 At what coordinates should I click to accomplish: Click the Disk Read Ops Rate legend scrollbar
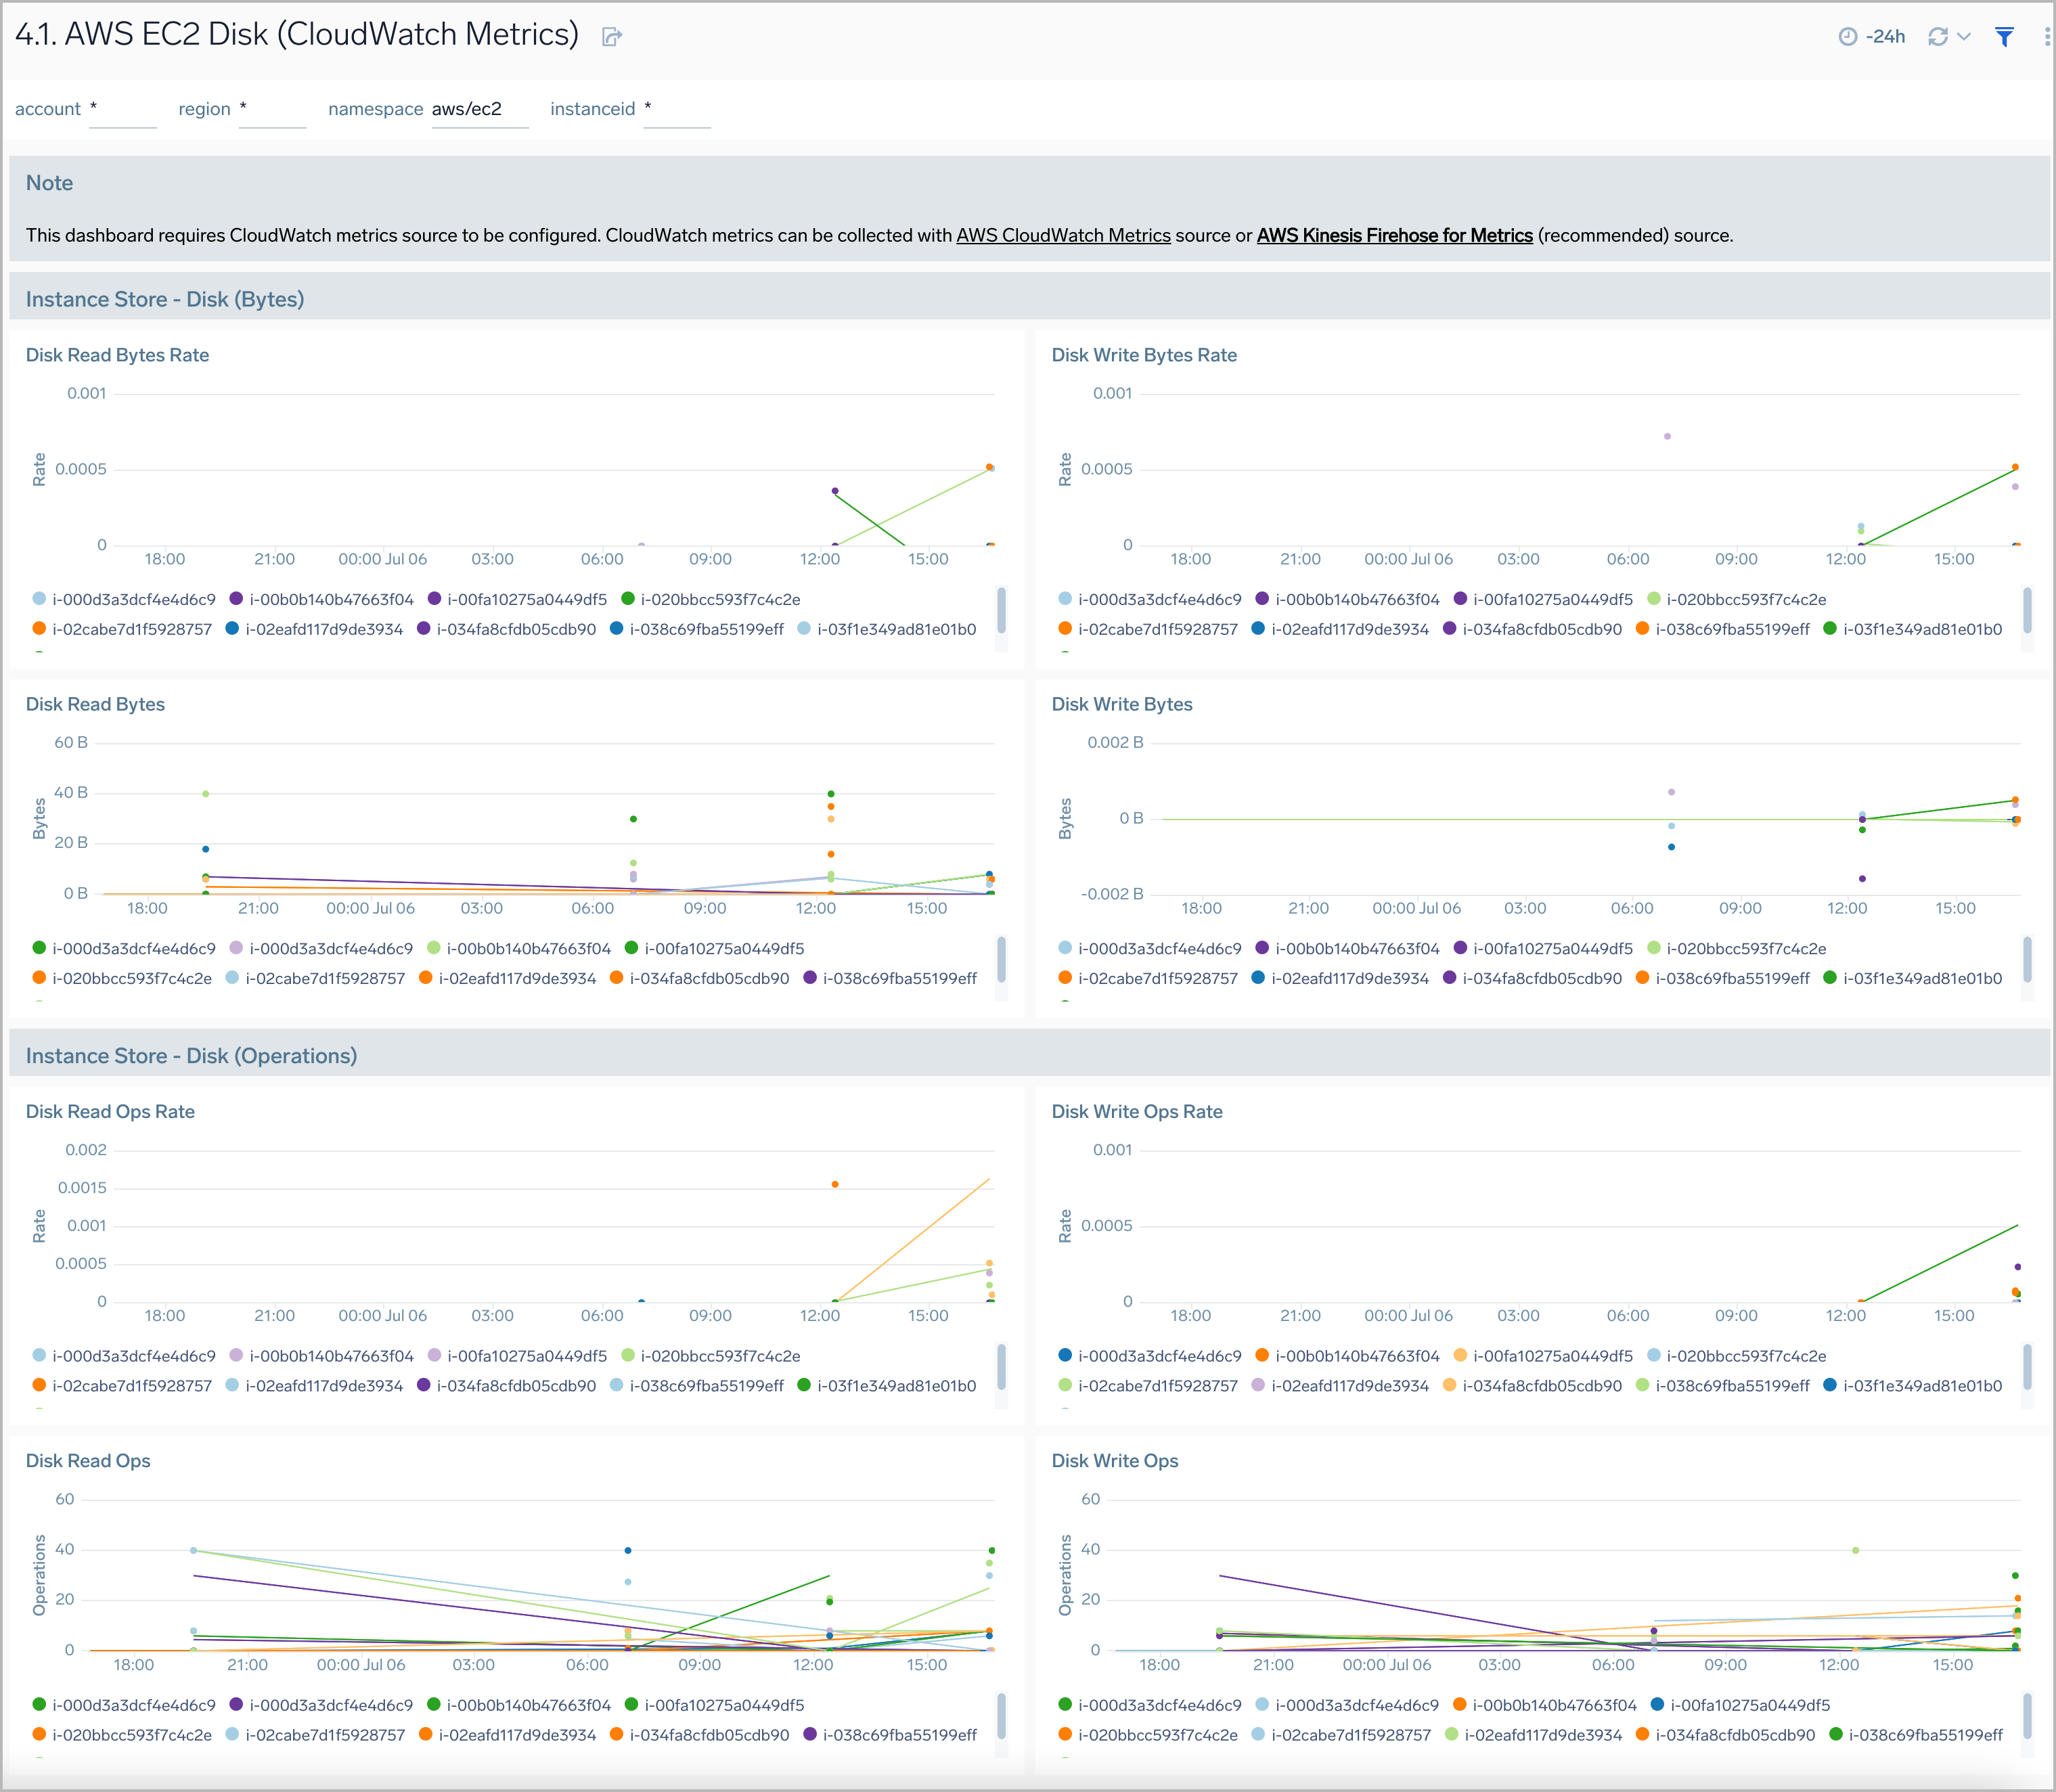(1001, 1368)
